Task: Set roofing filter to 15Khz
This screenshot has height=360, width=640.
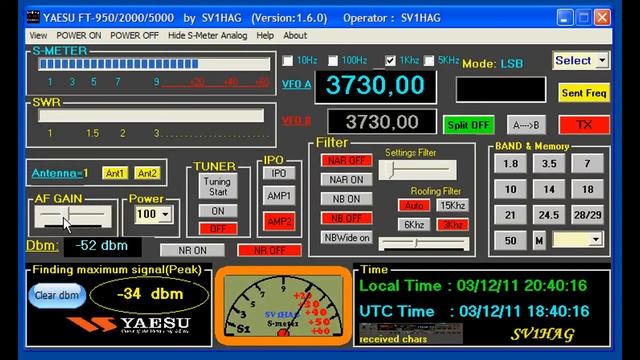Action: click(452, 205)
